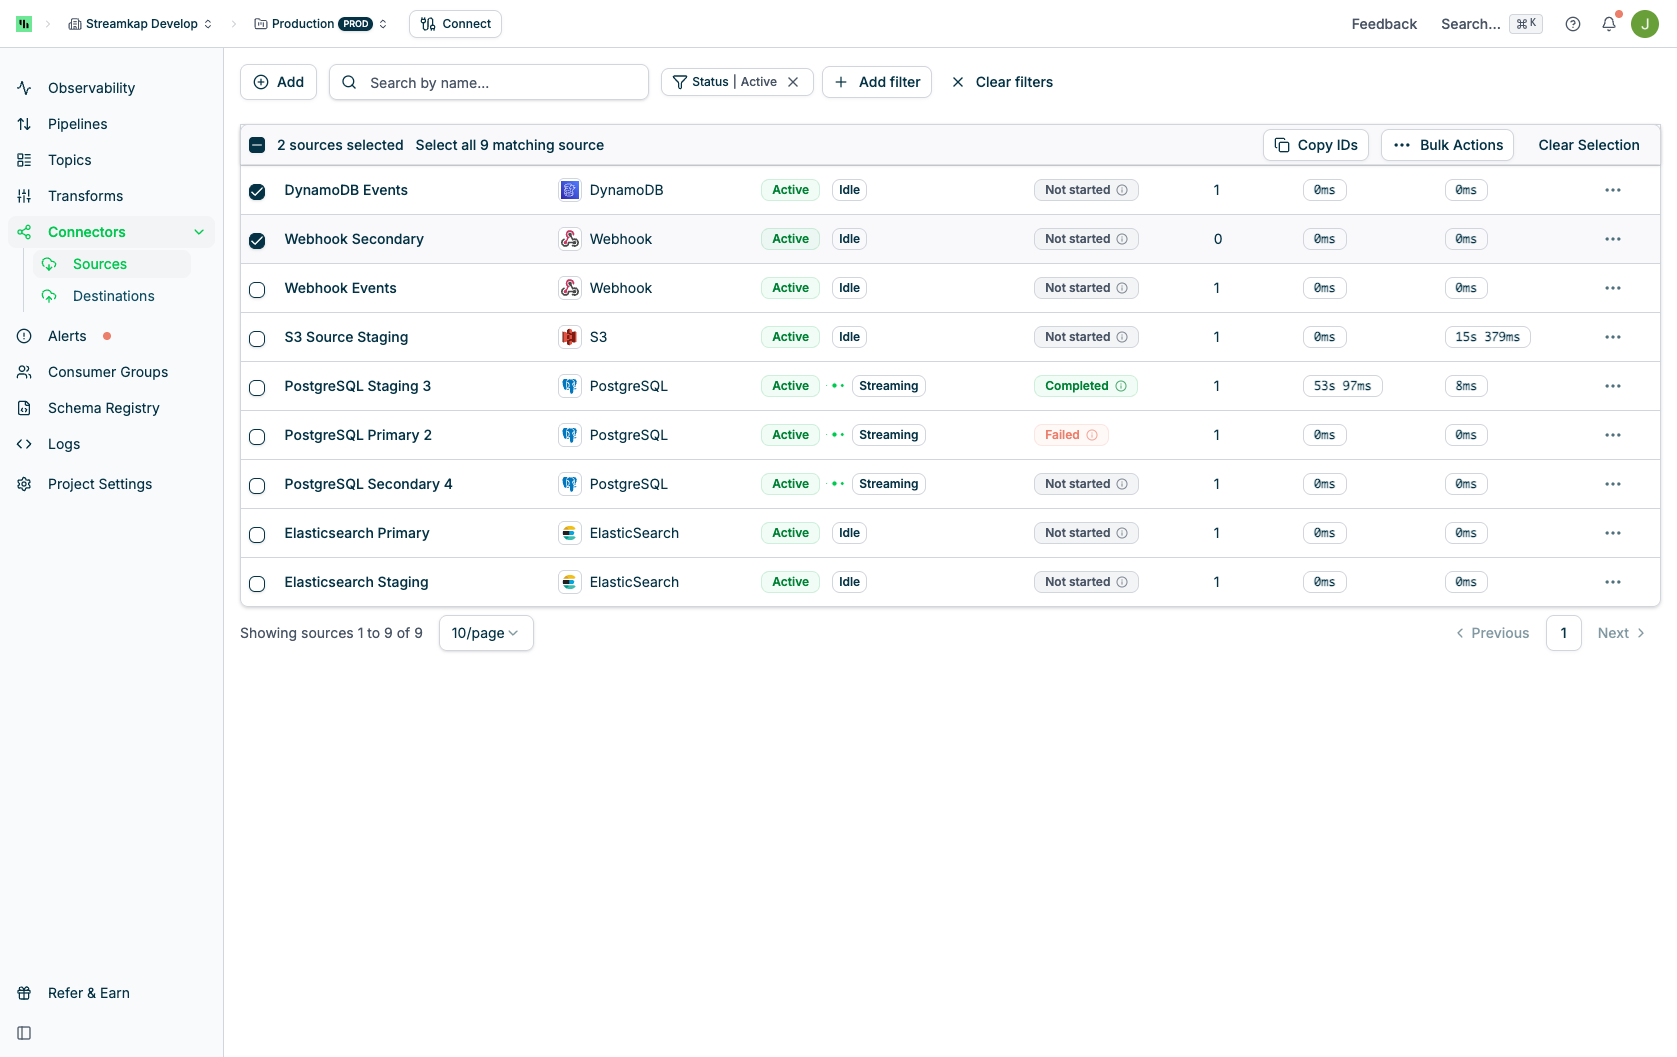The width and height of the screenshot is (1677, 1057).
Task: Uncheck DynamoDB Events checkbox
Action: 257,191
